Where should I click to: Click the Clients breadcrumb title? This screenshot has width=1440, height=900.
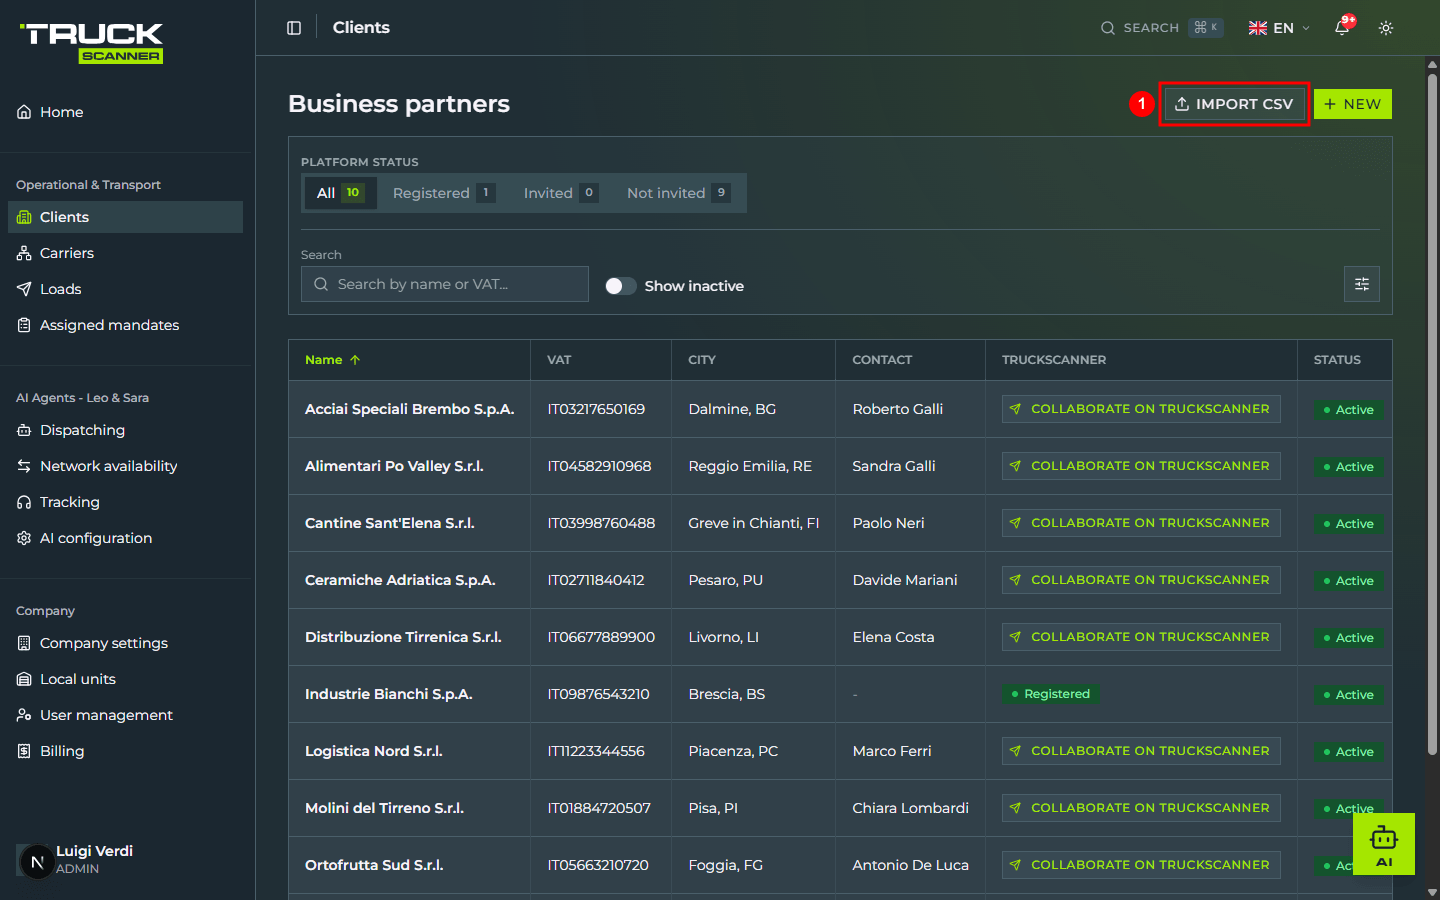tap(361, 28)
